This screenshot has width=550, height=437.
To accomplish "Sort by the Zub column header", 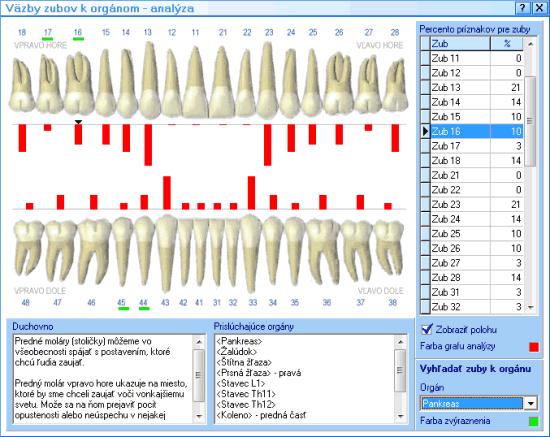I will 460,43.
